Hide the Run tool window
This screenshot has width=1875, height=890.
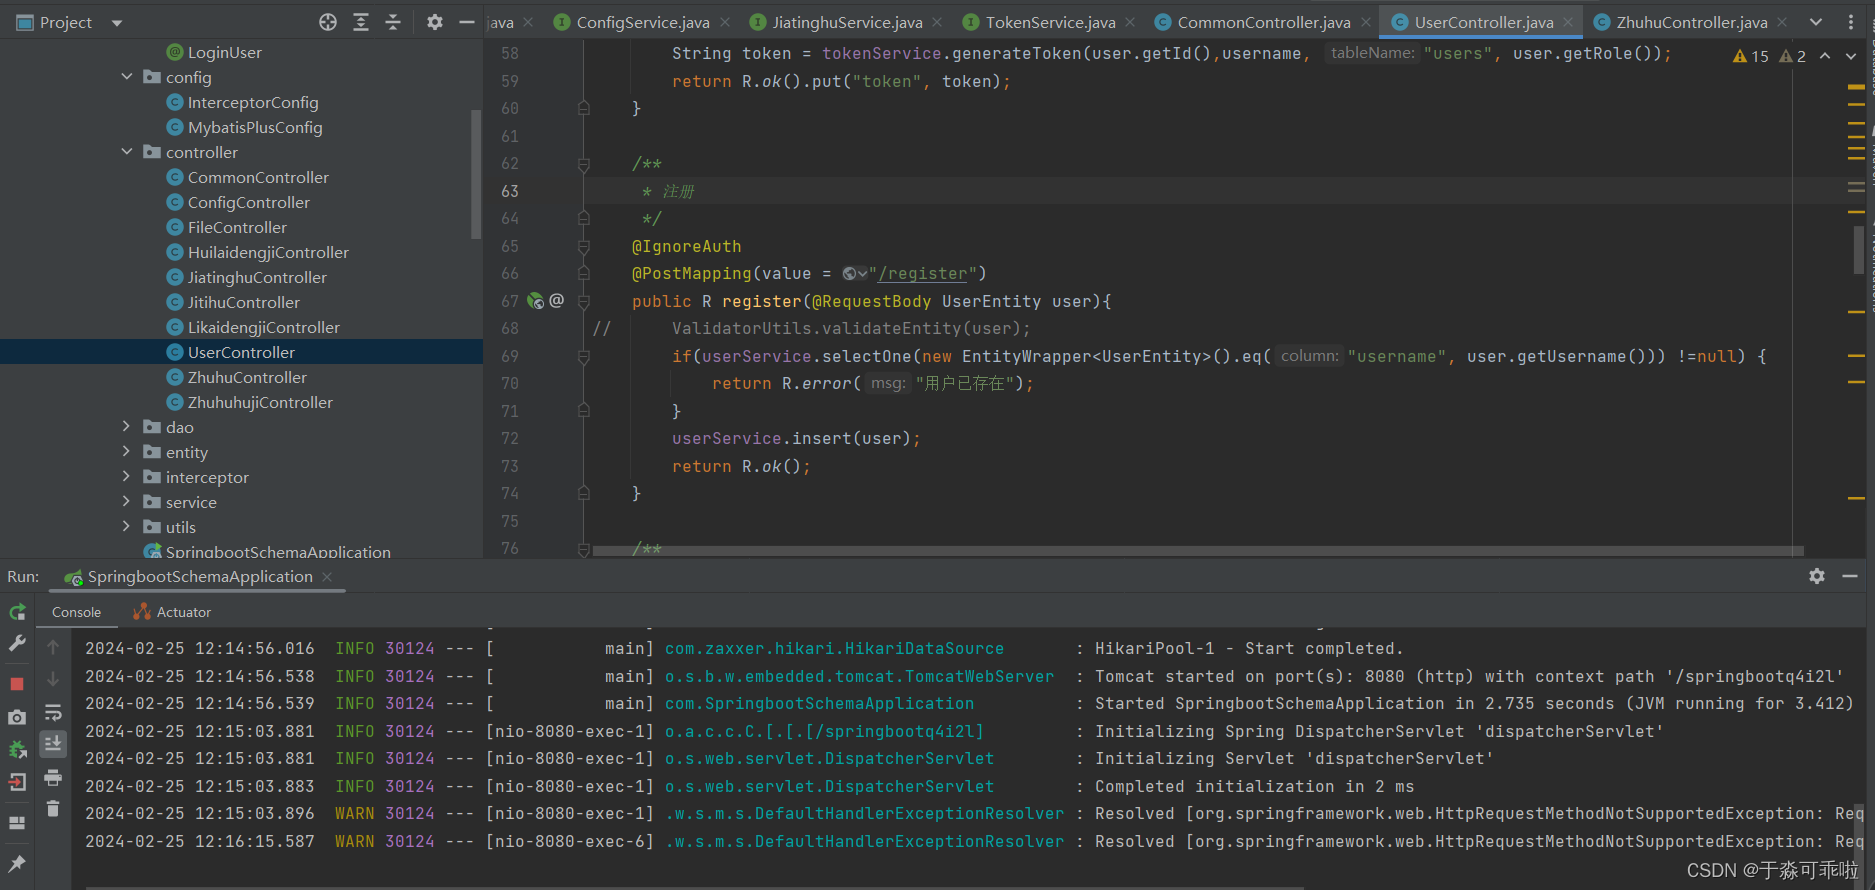(1850, 576)
